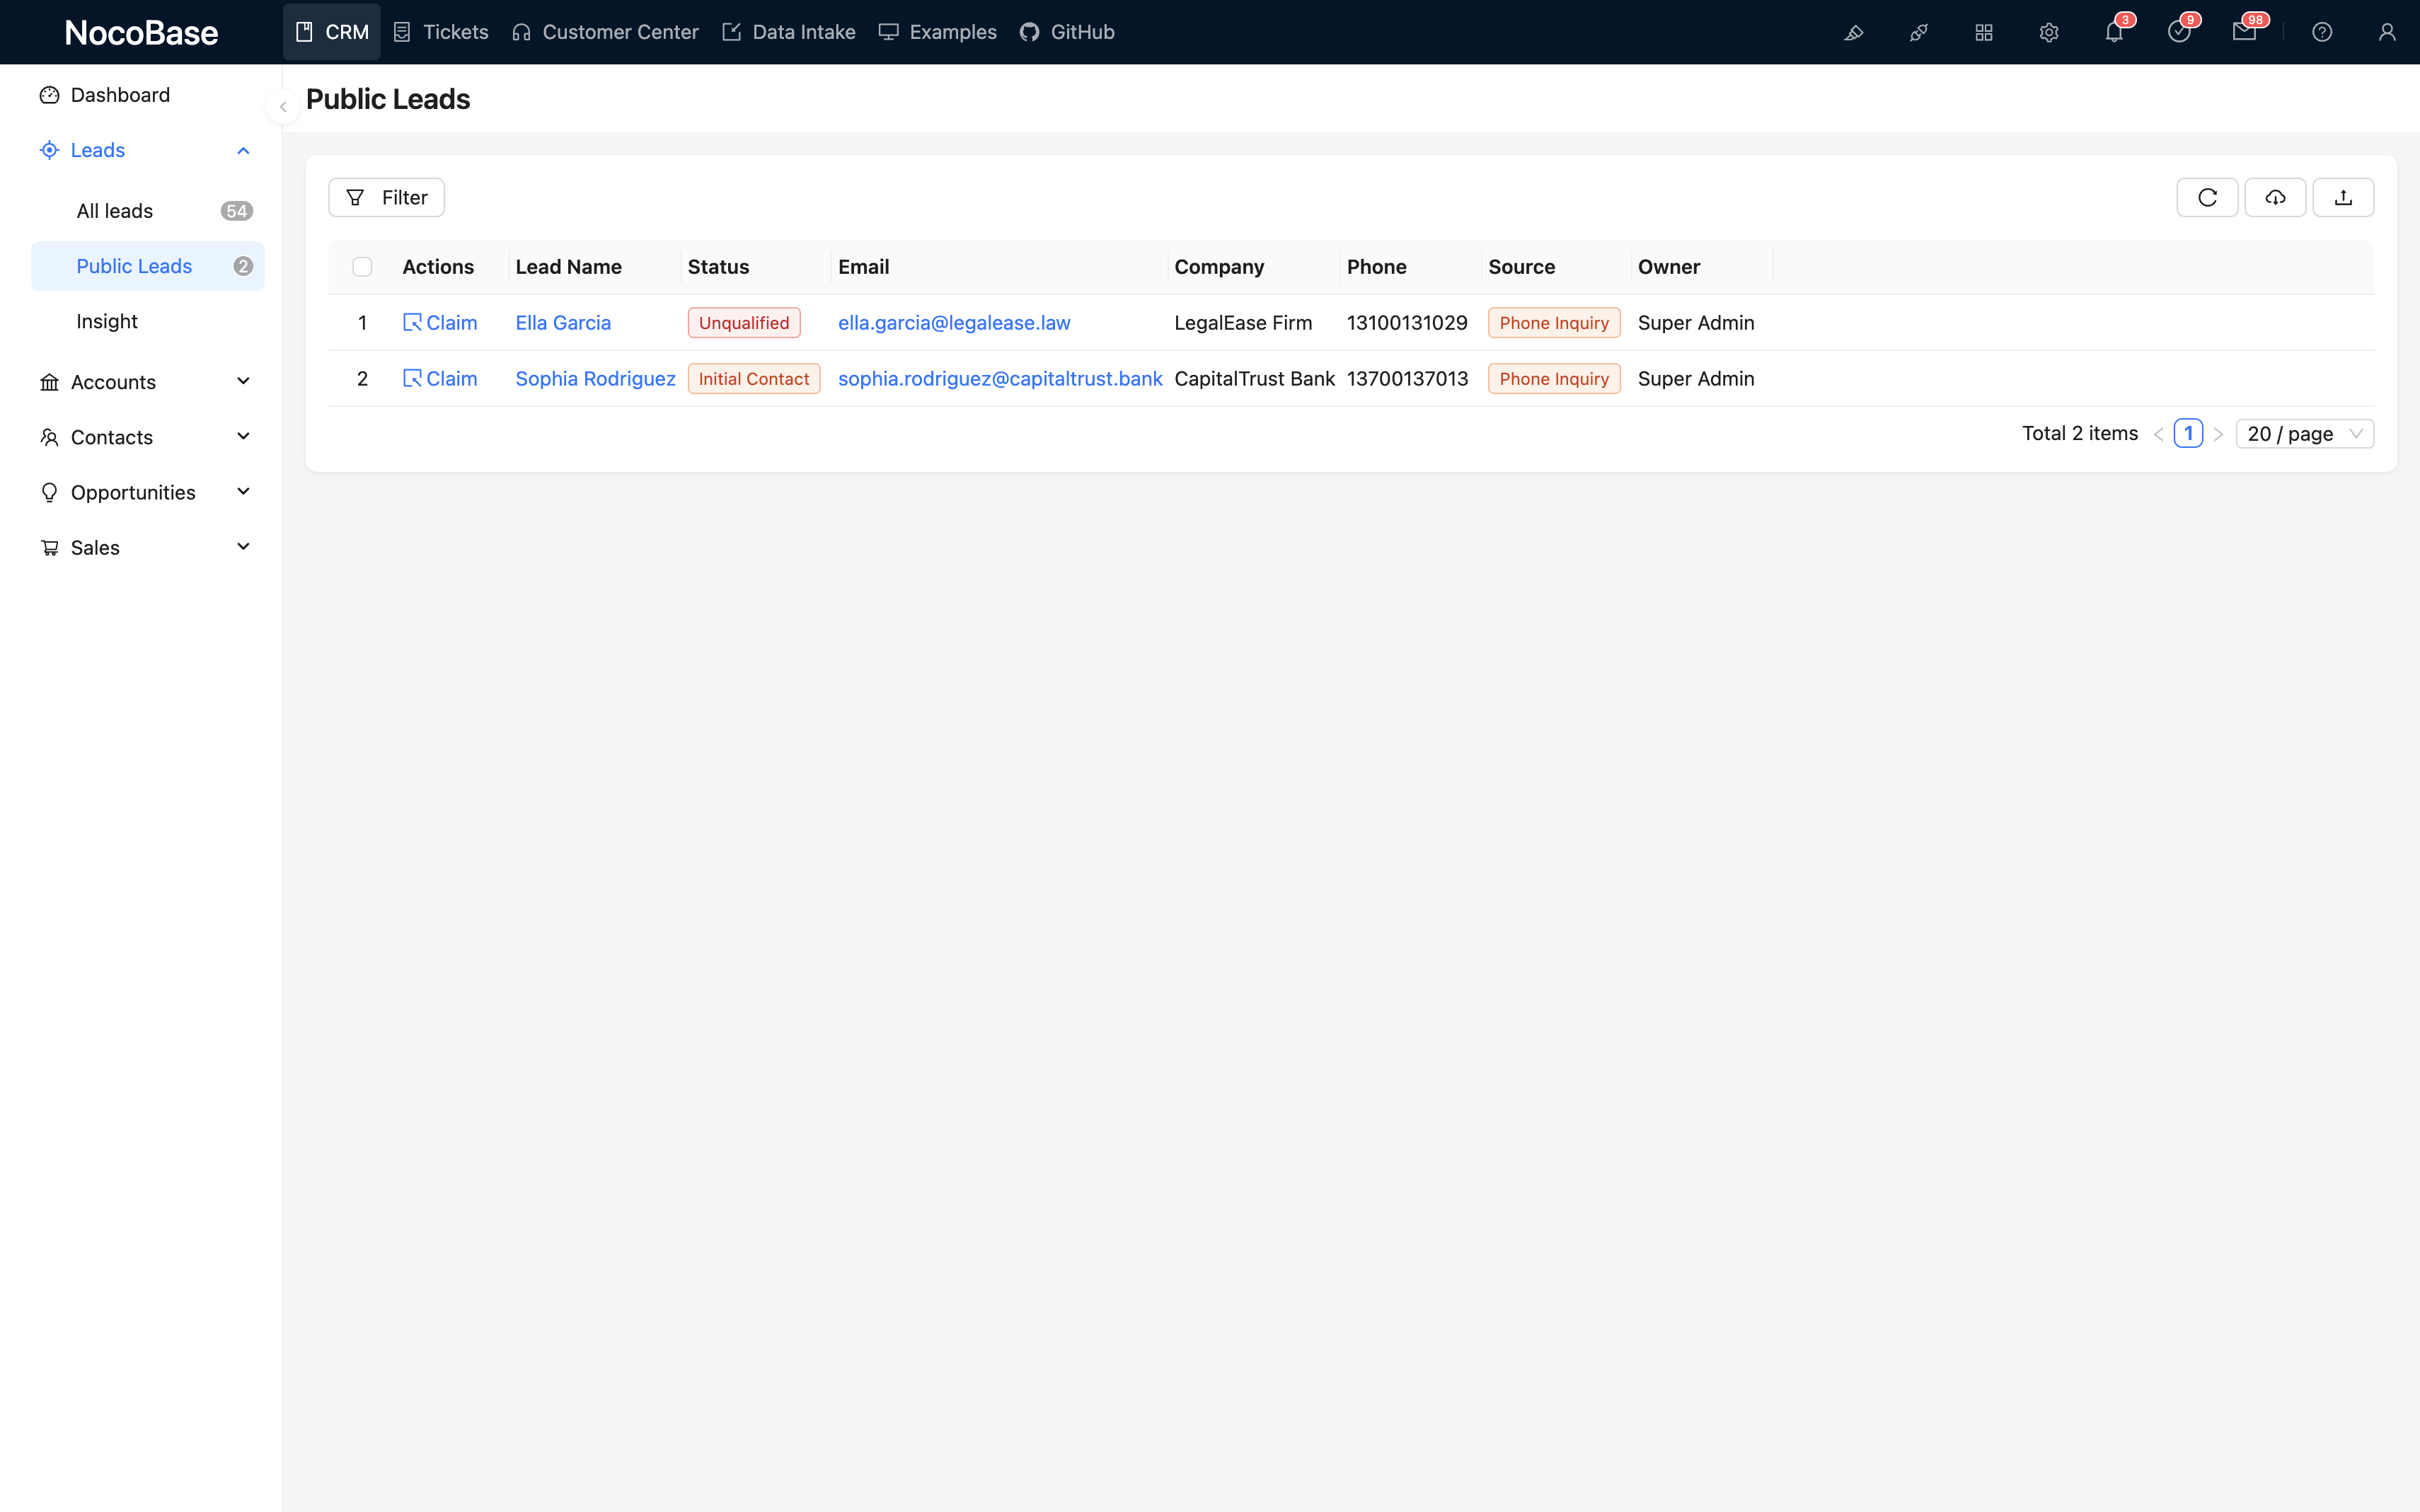
Task: Click the Claim icon for Ella Garcia
Action: (412, 322)
